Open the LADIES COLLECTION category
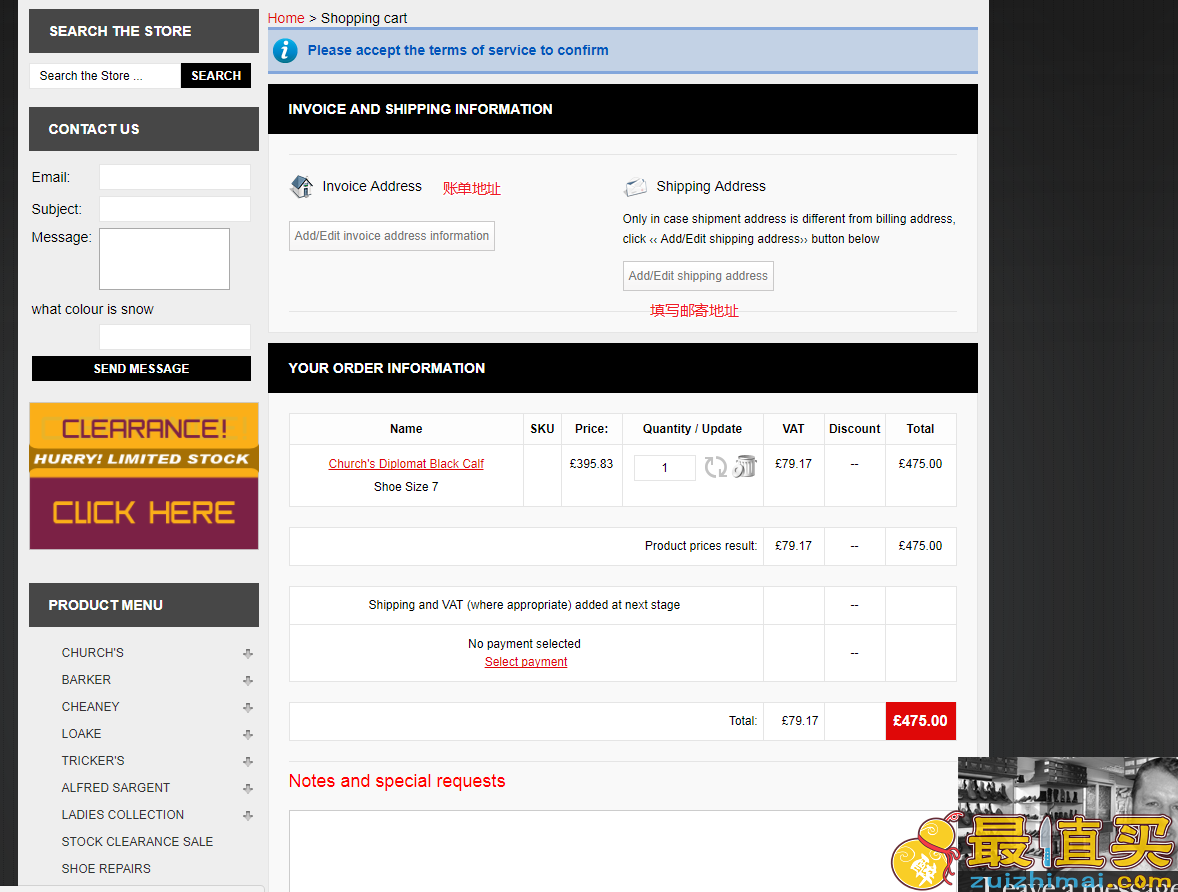The width and height of the screenshot is (1178, 892). 122,815
